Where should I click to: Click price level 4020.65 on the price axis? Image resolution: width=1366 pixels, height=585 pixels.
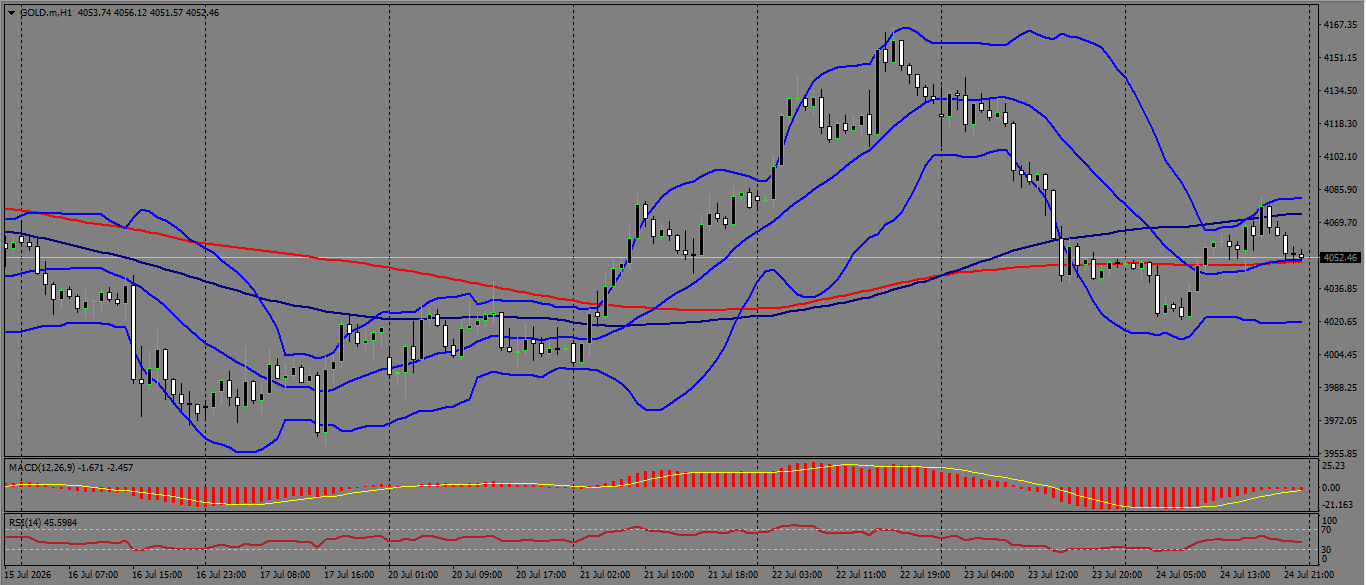1338,322
